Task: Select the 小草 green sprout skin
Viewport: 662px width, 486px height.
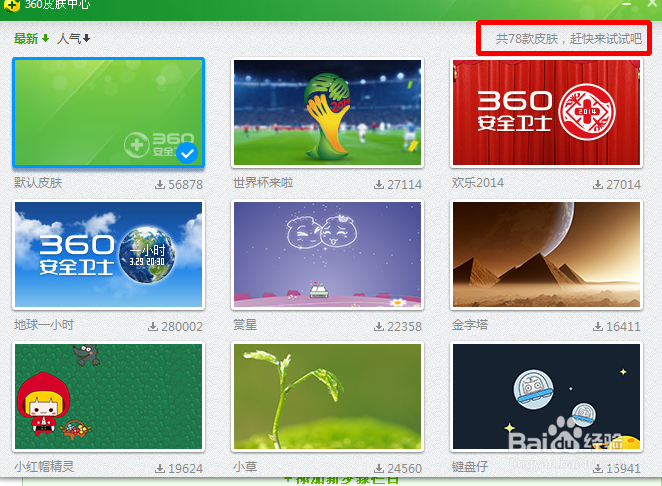Action: pos(327,396)
